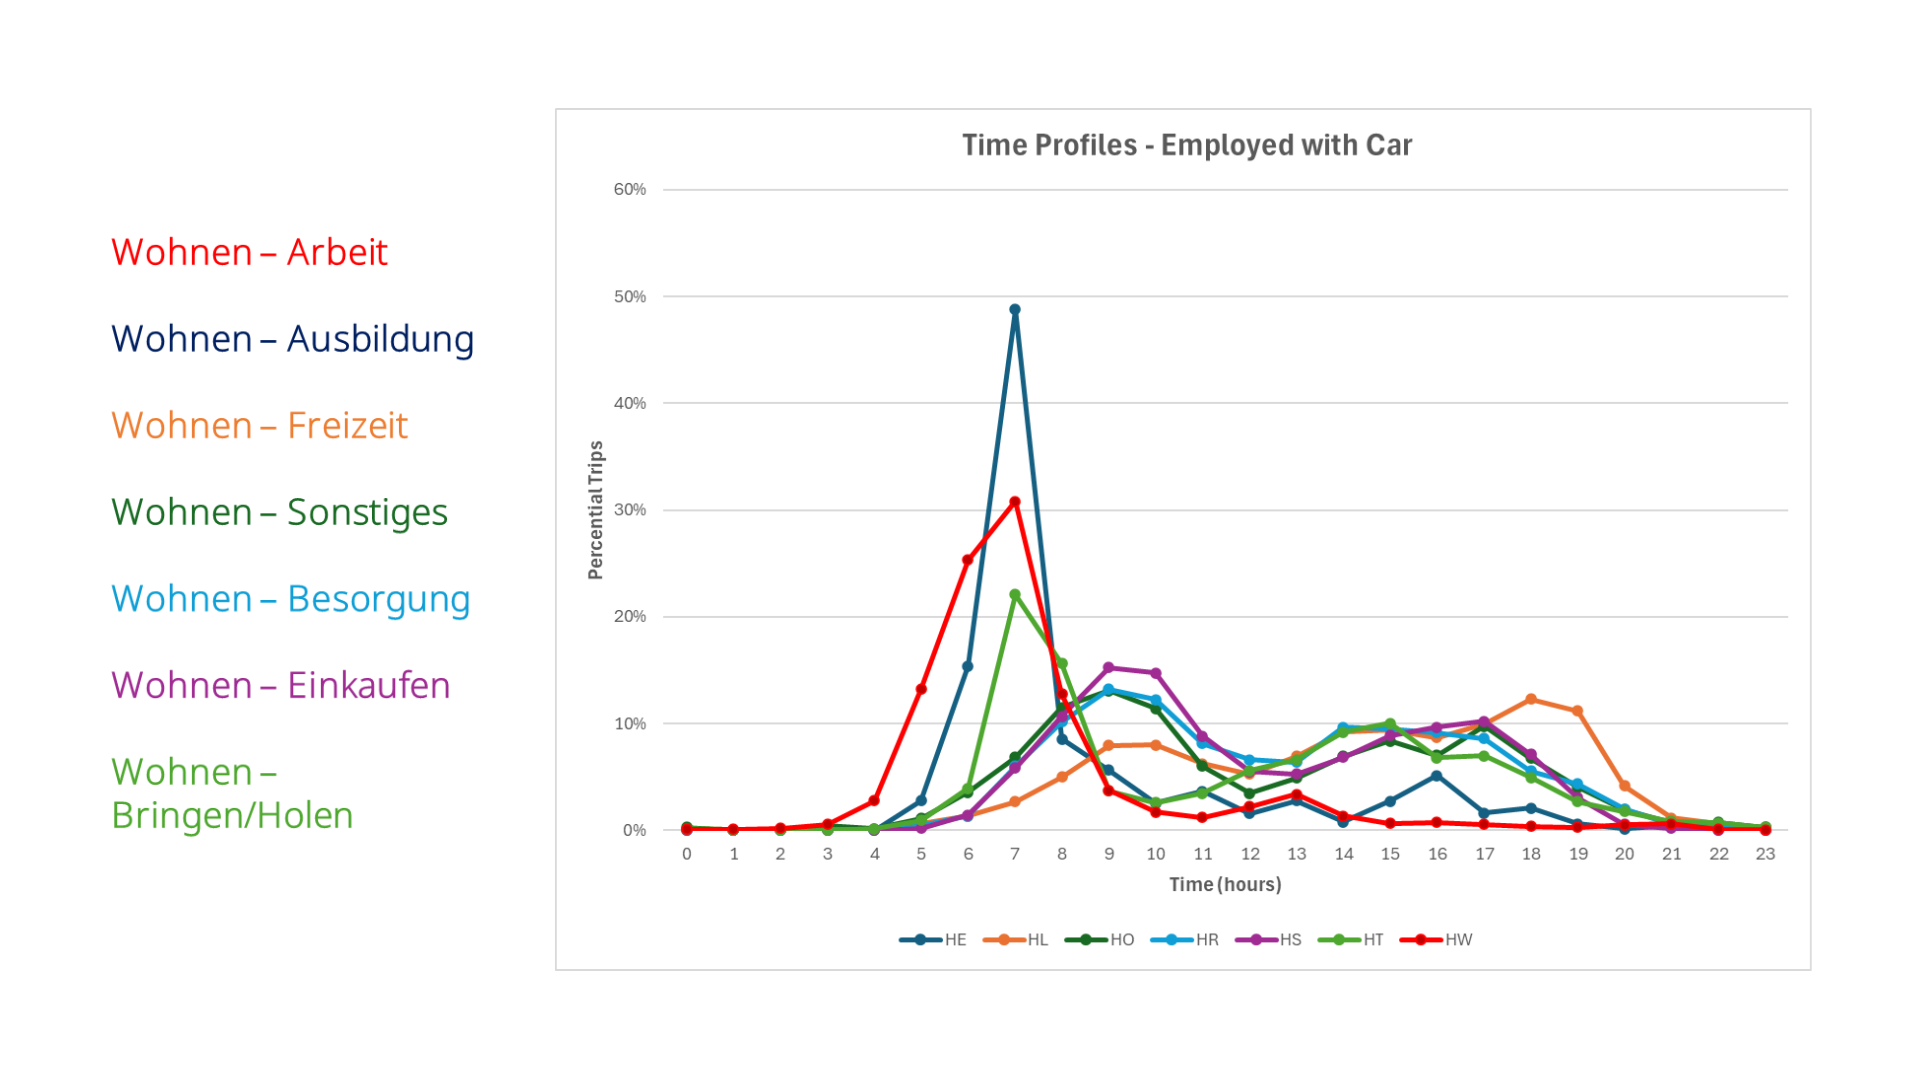Viewport: 1920px width, 1080px height.
Task: Click the Wohnen – Ausbildung text
Action: [292, 339]
